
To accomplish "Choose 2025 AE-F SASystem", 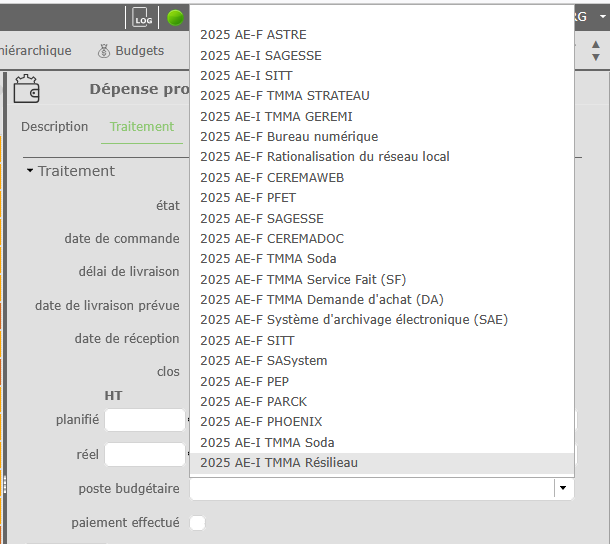I will (382, 361).
